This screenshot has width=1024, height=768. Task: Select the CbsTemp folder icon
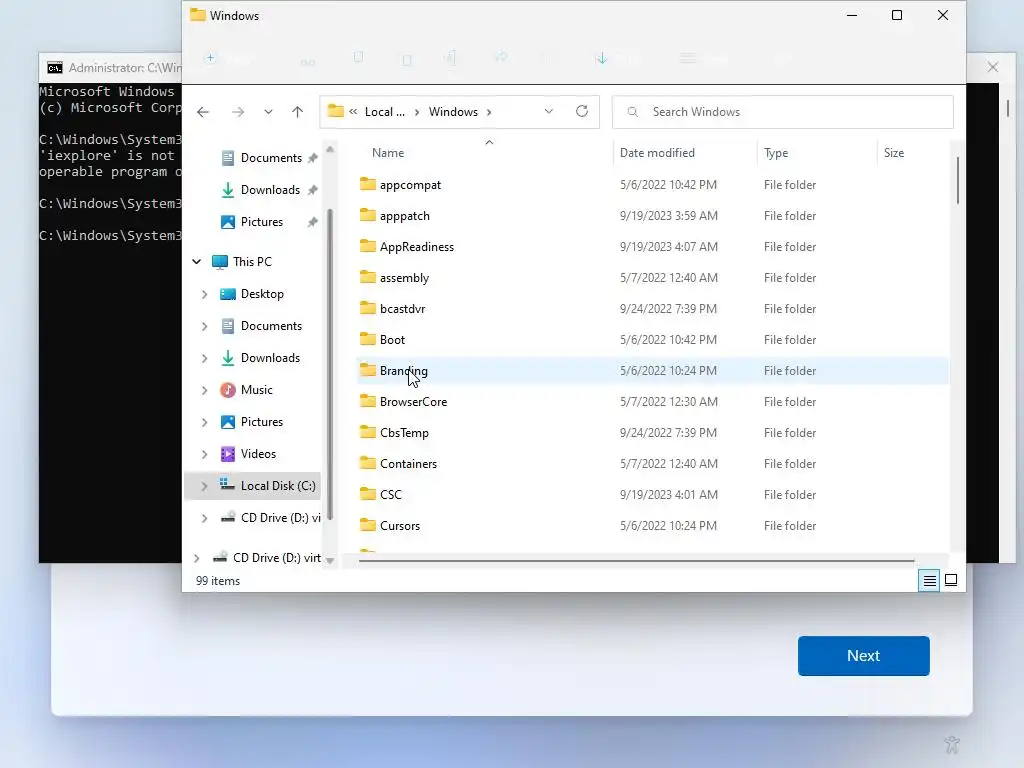click(x=368, y=432)
